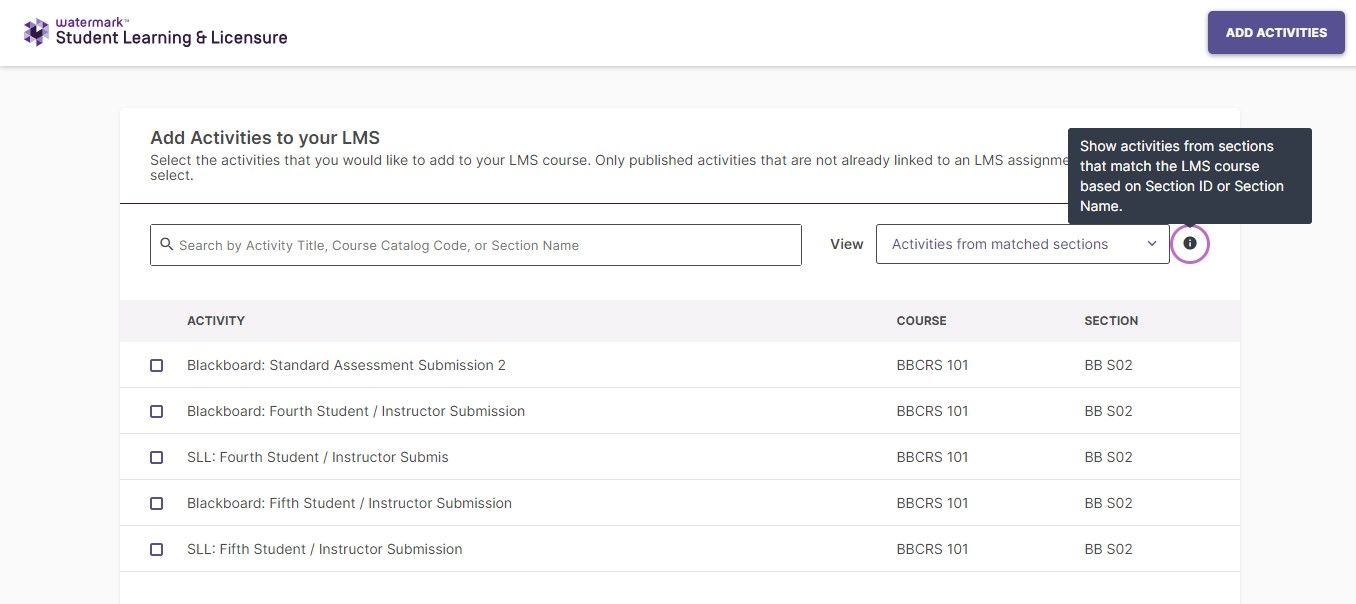
Task: Click the 'Student Learning & Licensure' title
Action: 171,38
